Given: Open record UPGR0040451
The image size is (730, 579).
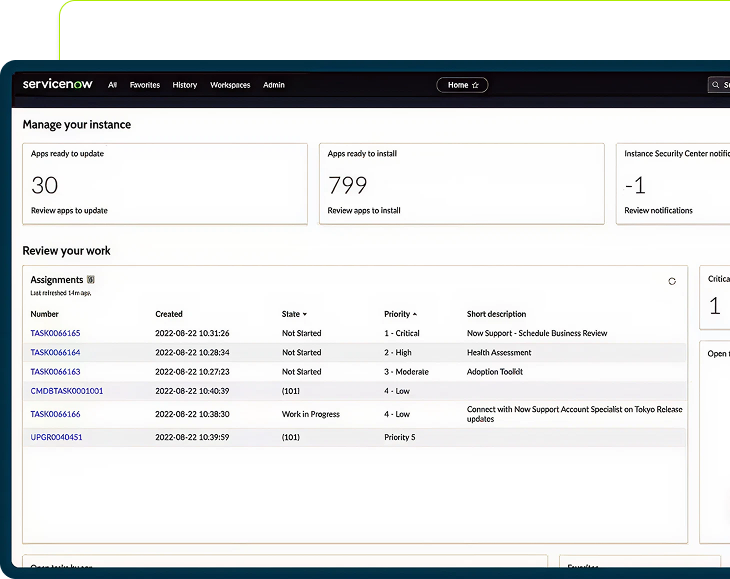Looking at the screenshot, I should click(56, 437).
